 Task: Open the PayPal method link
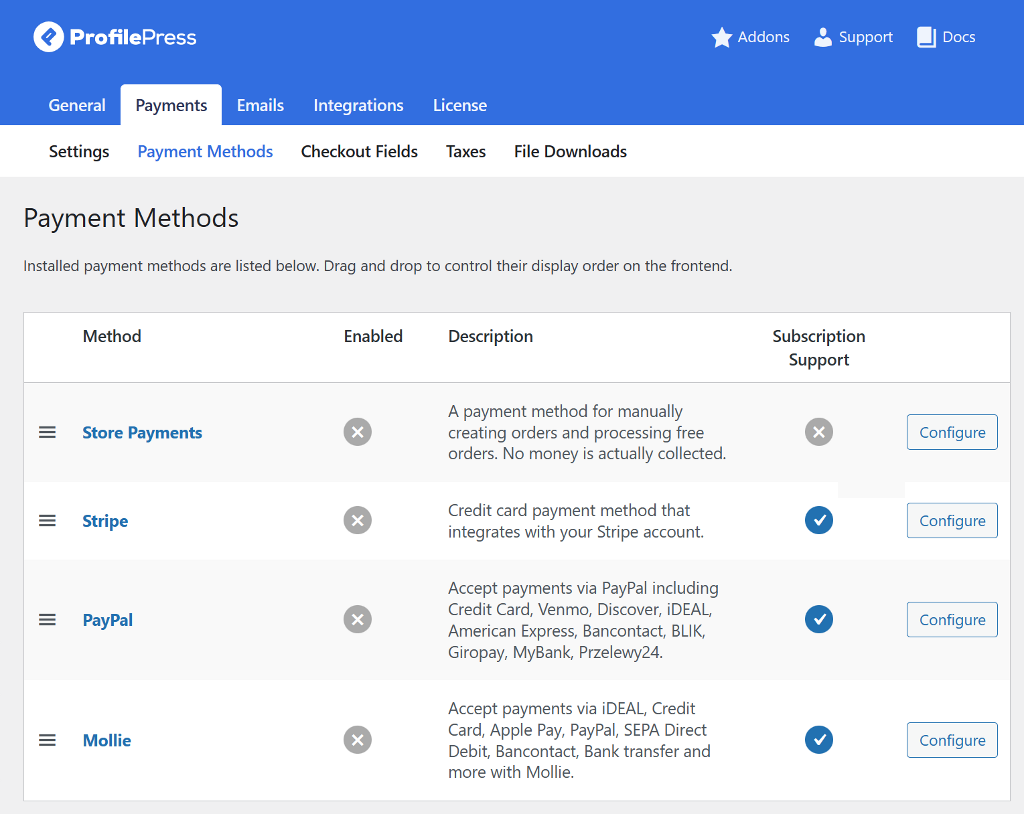(x=108, y=620)
